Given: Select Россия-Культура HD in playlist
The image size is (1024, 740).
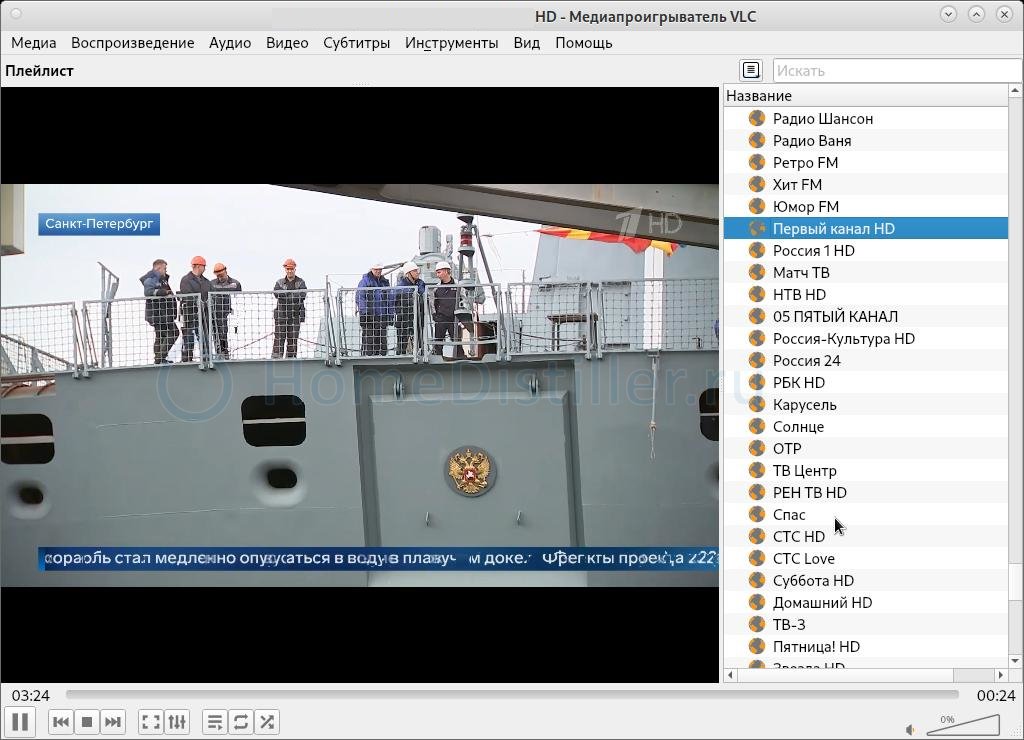Looking at the screenshot, I should [x=866, y=338].
